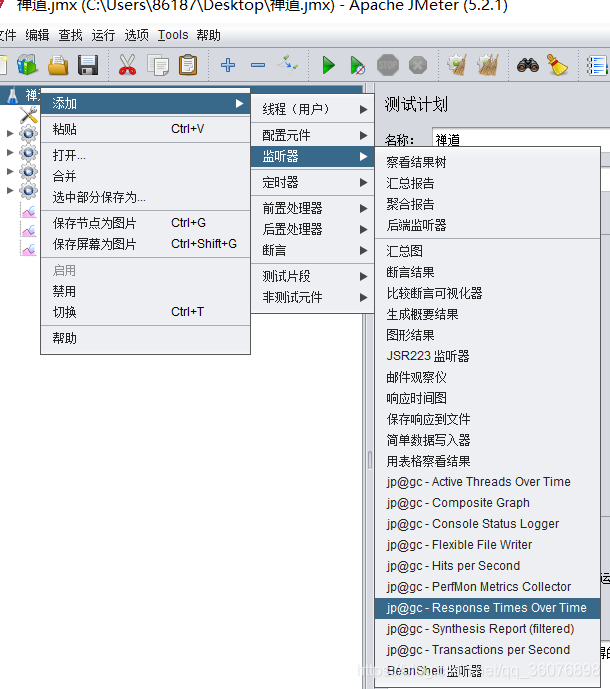Open the 运行 menu
This screenshot has height=689, width=610.
coord(103,35)
